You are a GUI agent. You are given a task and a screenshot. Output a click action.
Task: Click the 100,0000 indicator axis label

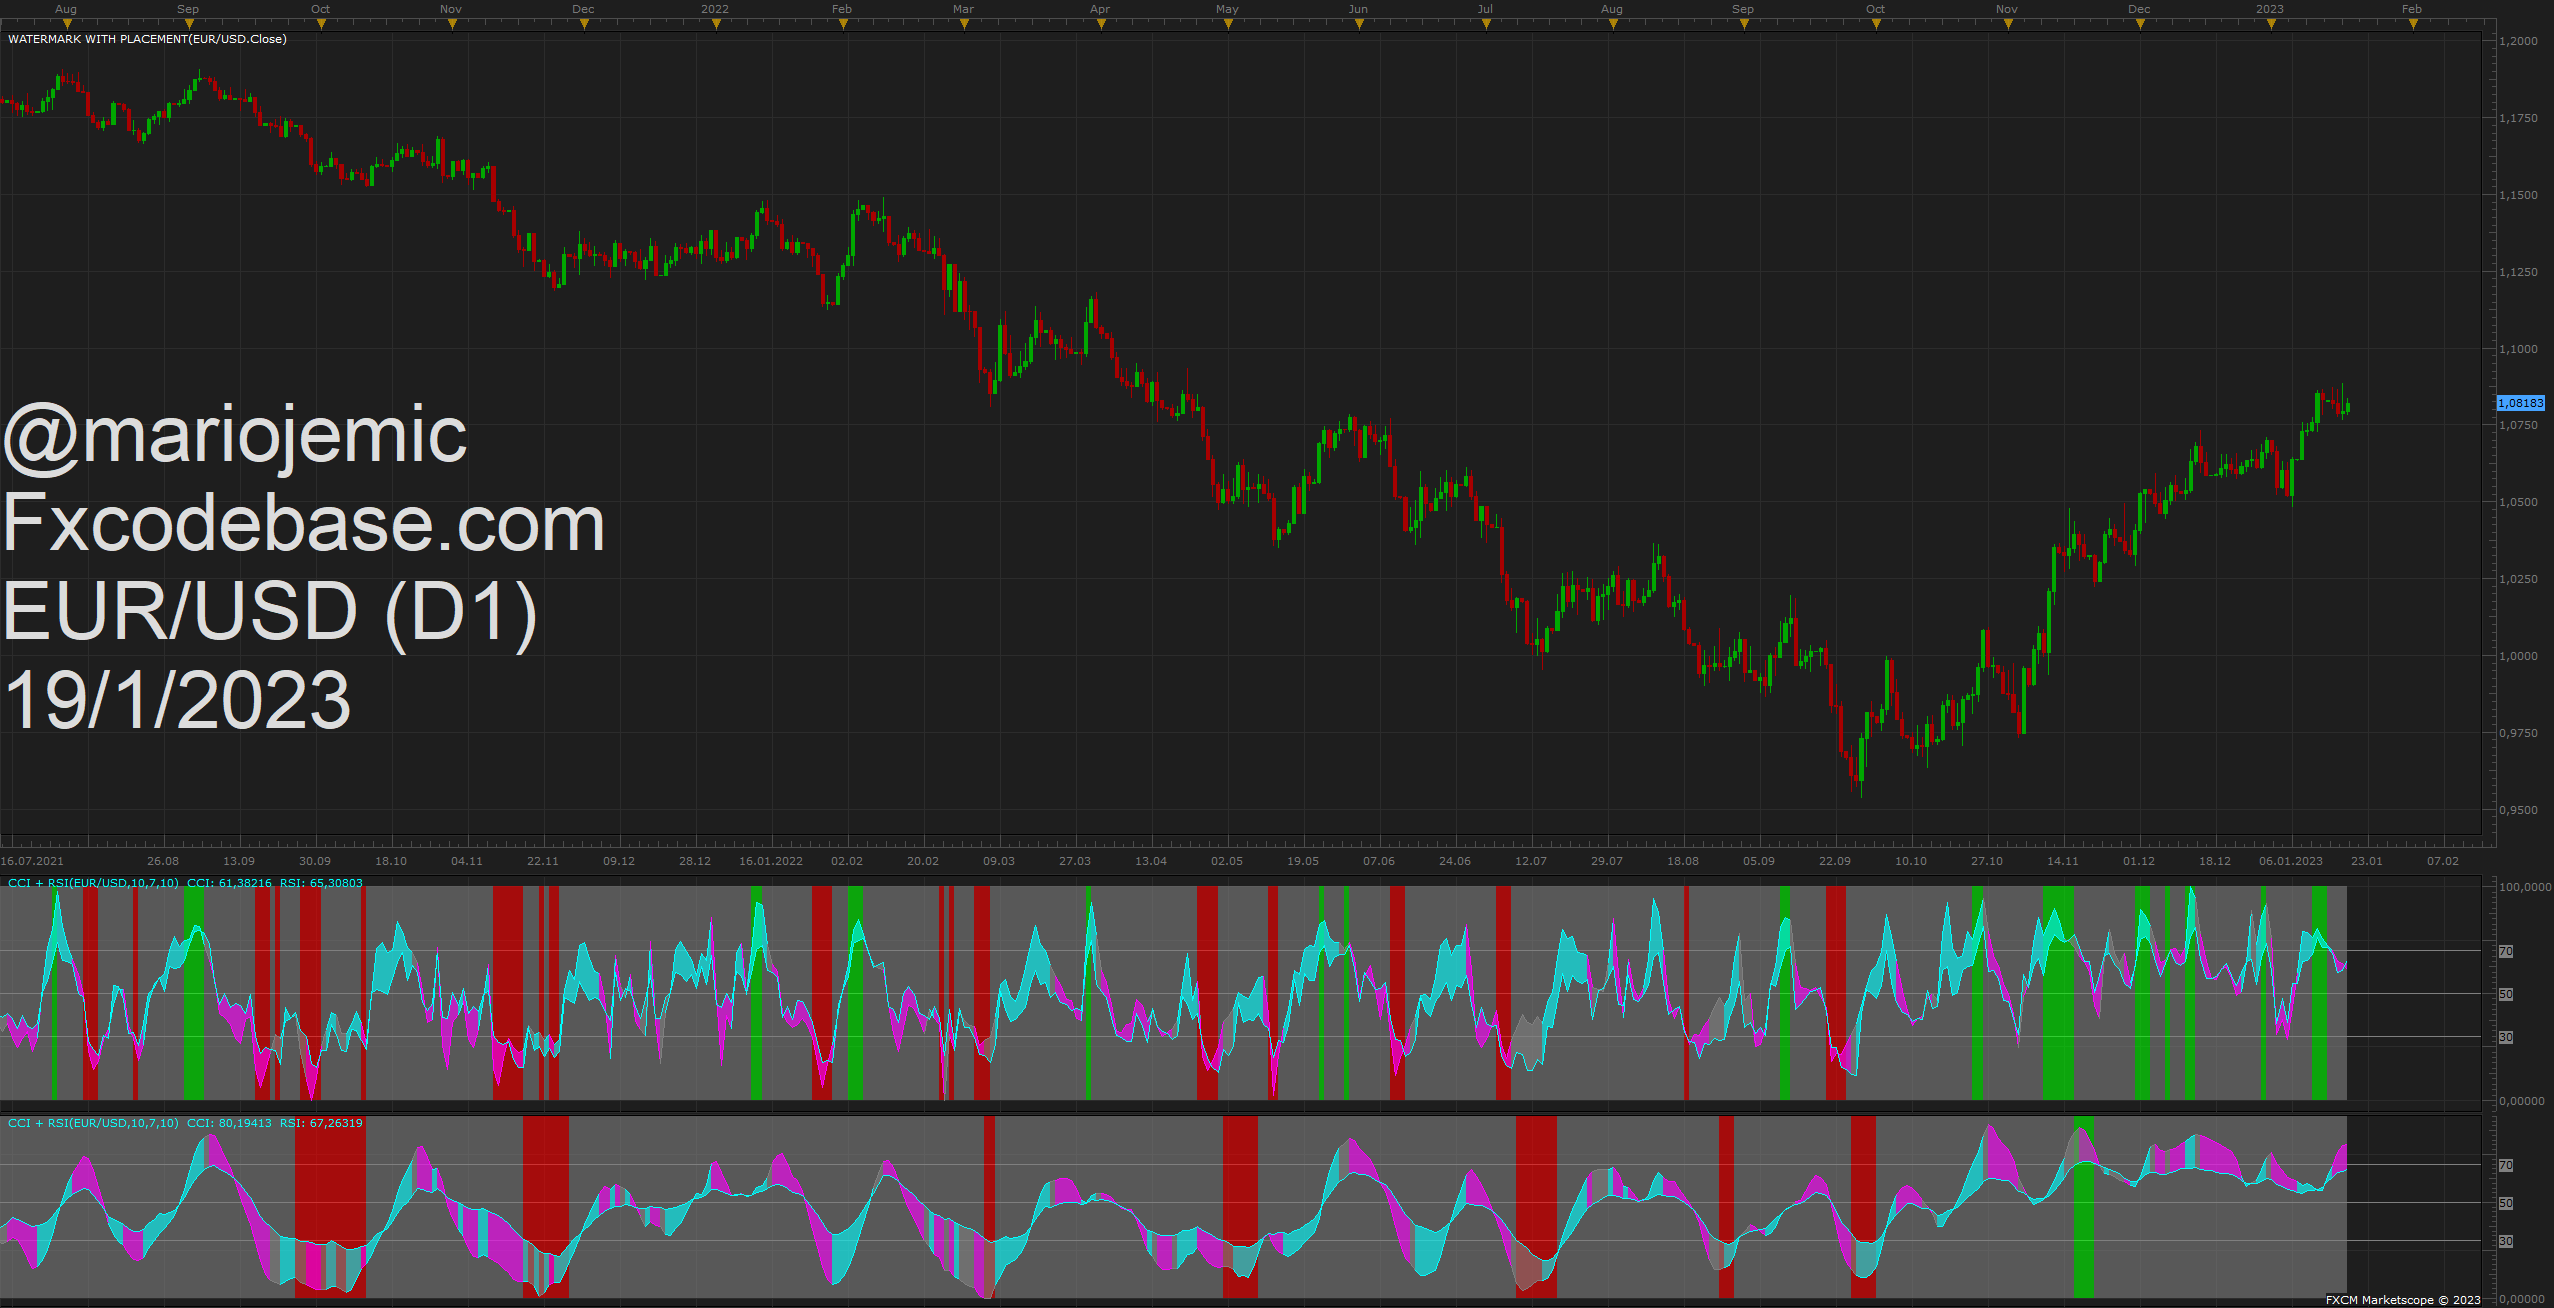click(2525, 887)
